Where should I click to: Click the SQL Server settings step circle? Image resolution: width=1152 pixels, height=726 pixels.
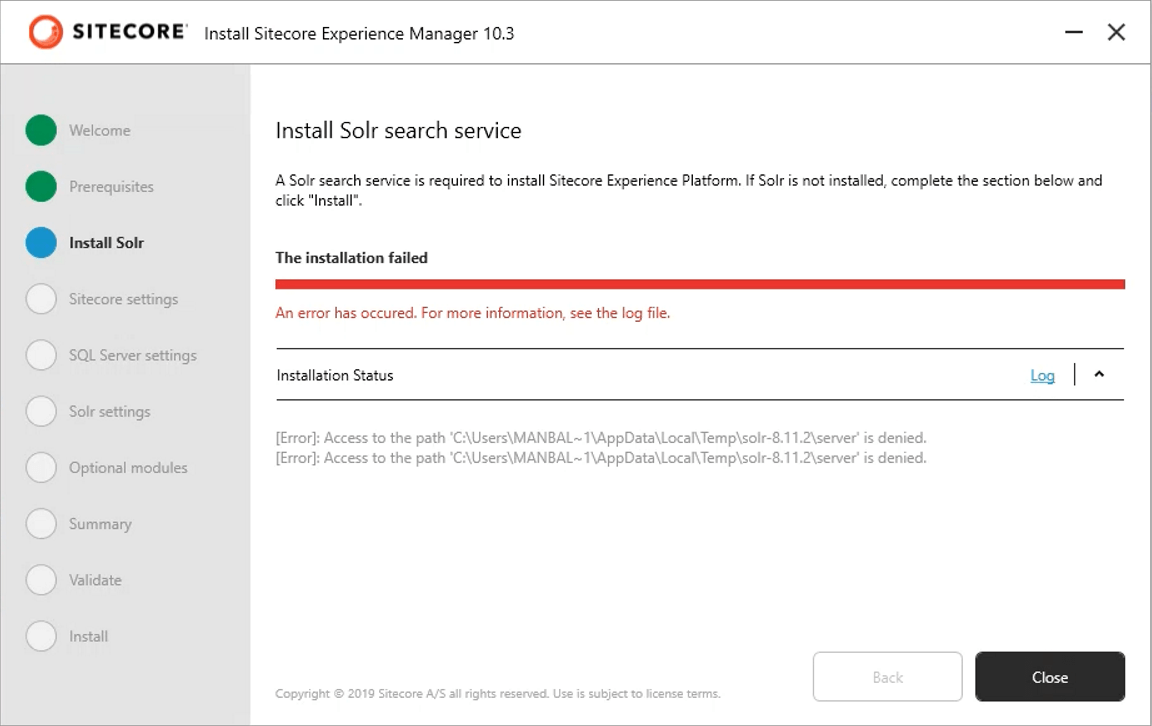point(41,355)
